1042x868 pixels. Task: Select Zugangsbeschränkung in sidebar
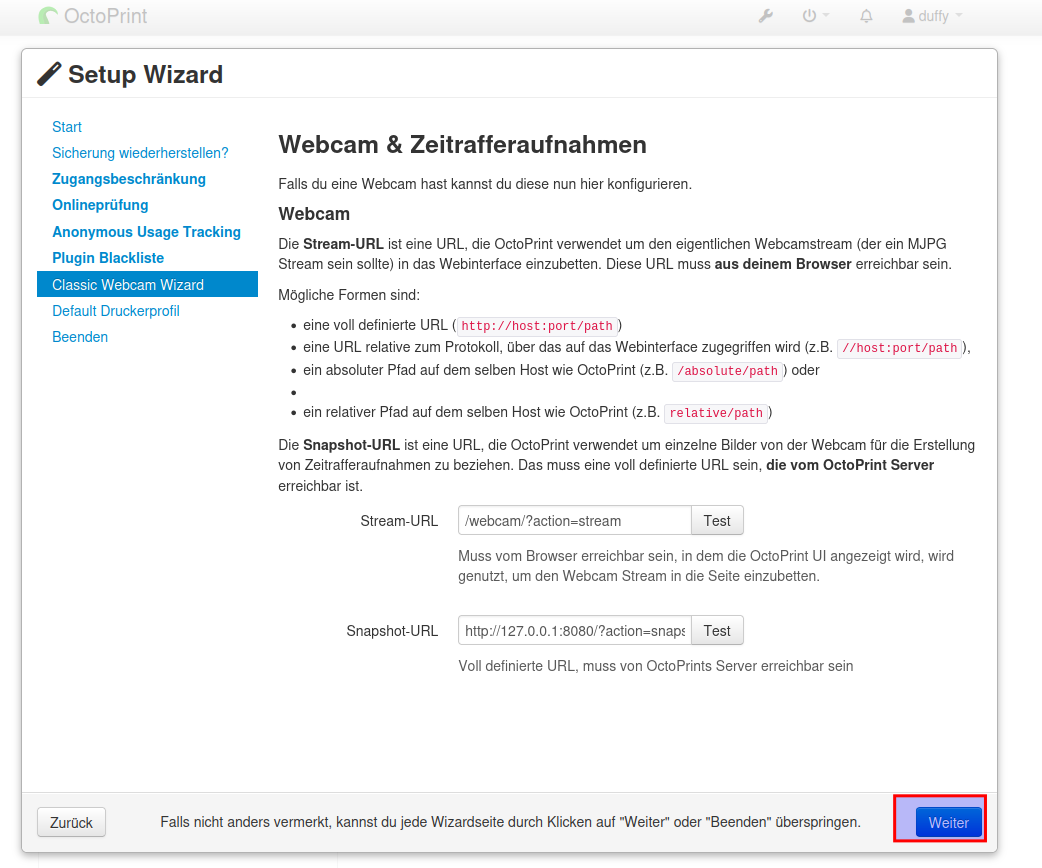click(x=129, y=179)
